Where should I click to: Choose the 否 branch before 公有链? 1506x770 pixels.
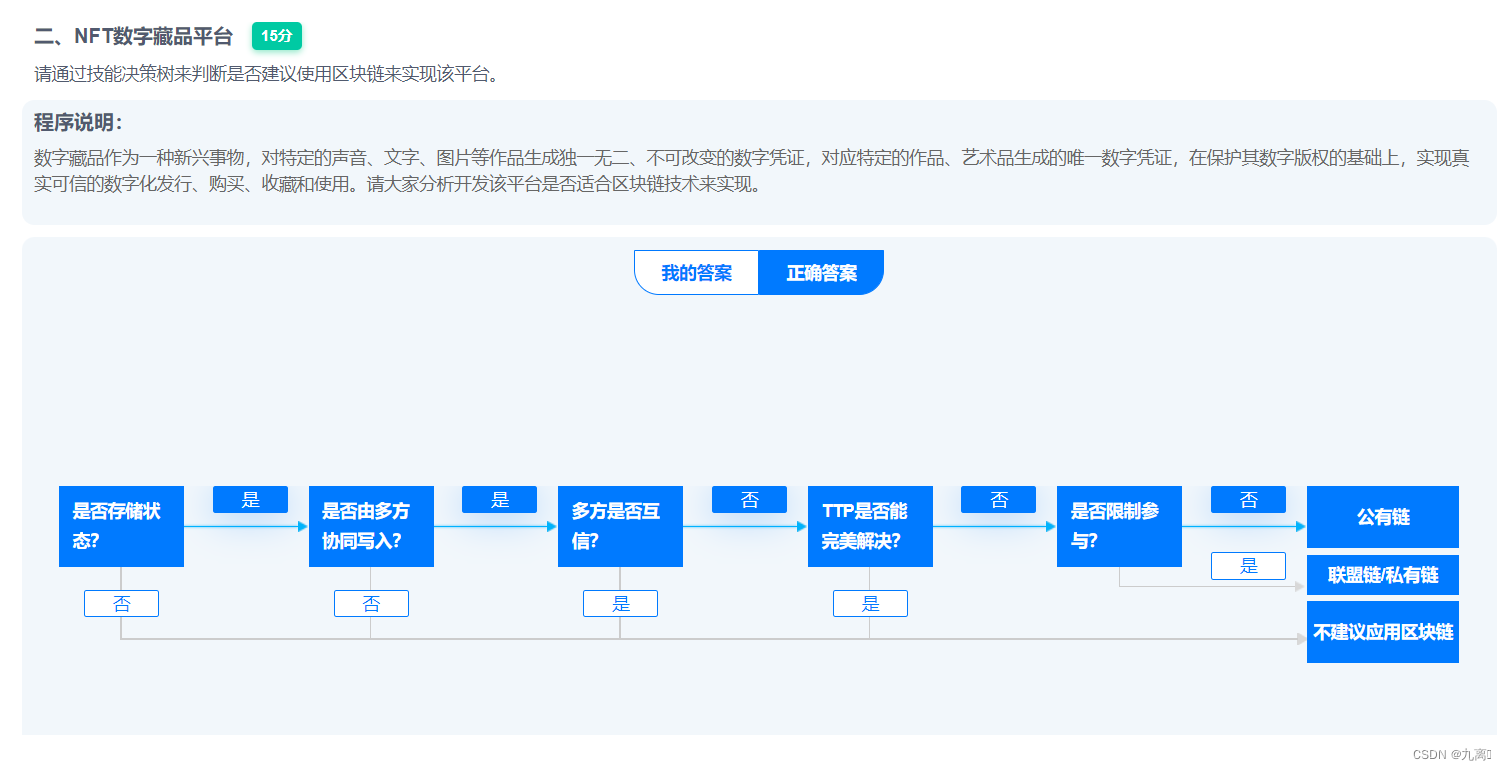[1248, 499]
